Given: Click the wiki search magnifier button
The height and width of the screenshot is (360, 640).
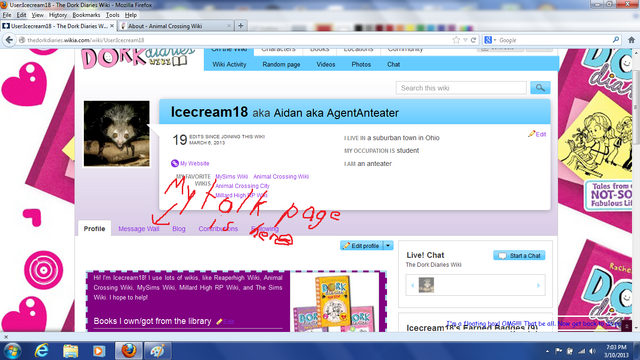Looking at the screenshot, I should (540, 88).
